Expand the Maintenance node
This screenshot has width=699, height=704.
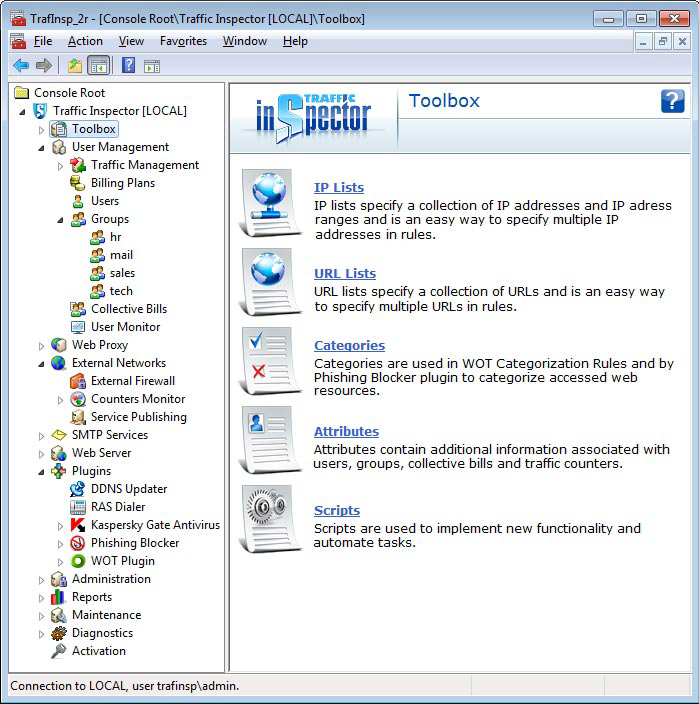pos(41,616)
